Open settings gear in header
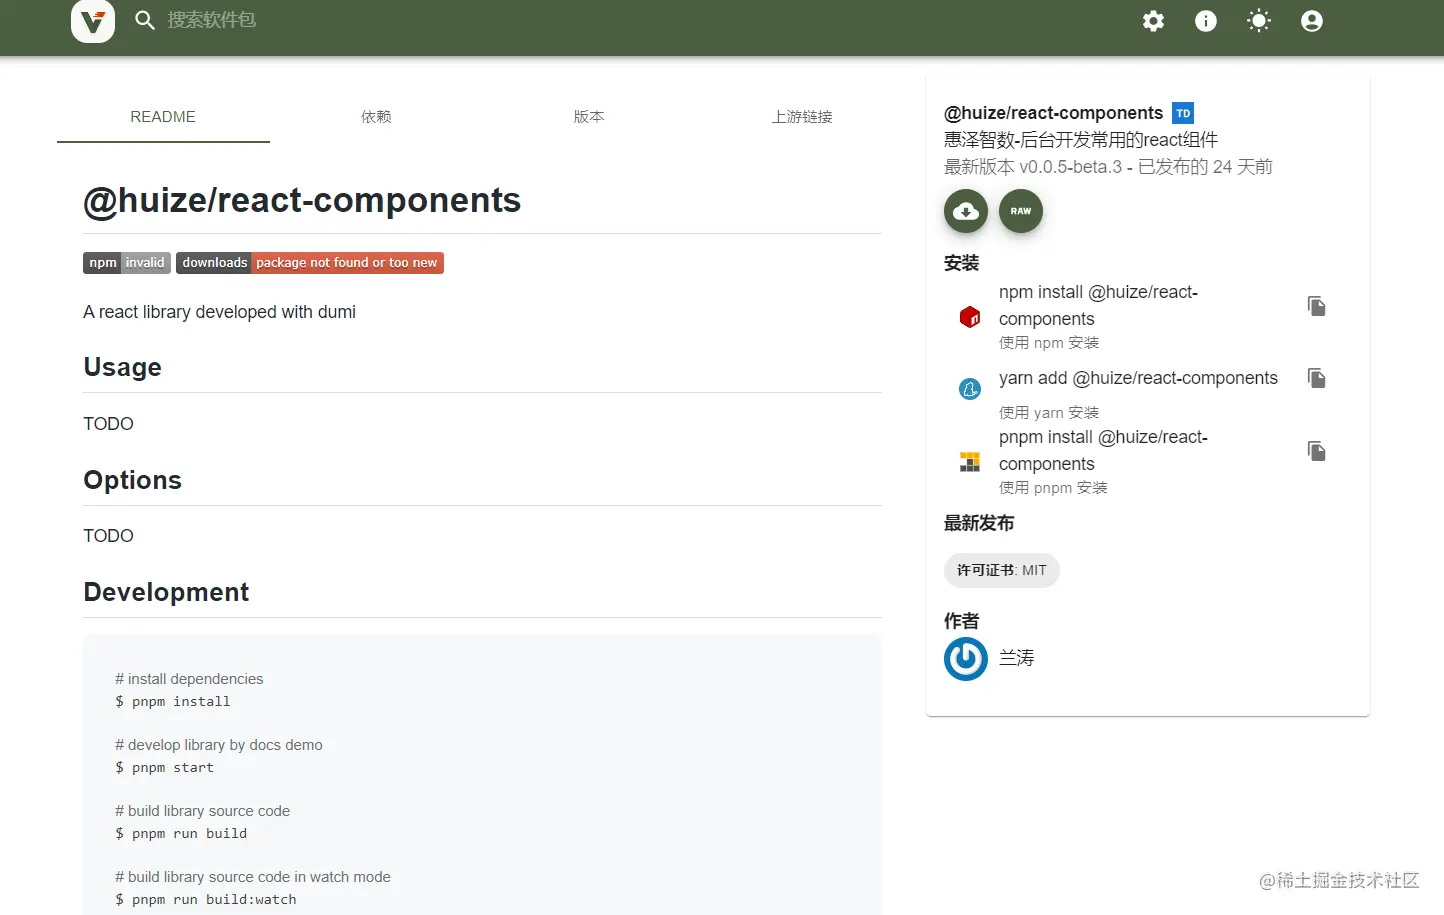1444x915 pixels. 1153,21
